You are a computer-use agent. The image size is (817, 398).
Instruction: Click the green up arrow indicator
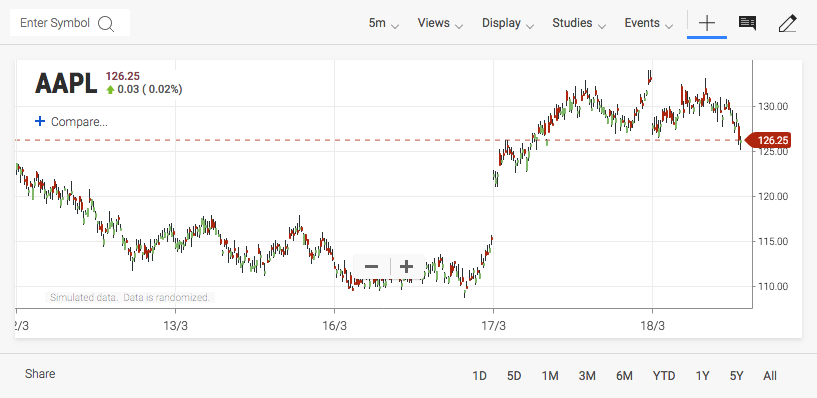110,90
